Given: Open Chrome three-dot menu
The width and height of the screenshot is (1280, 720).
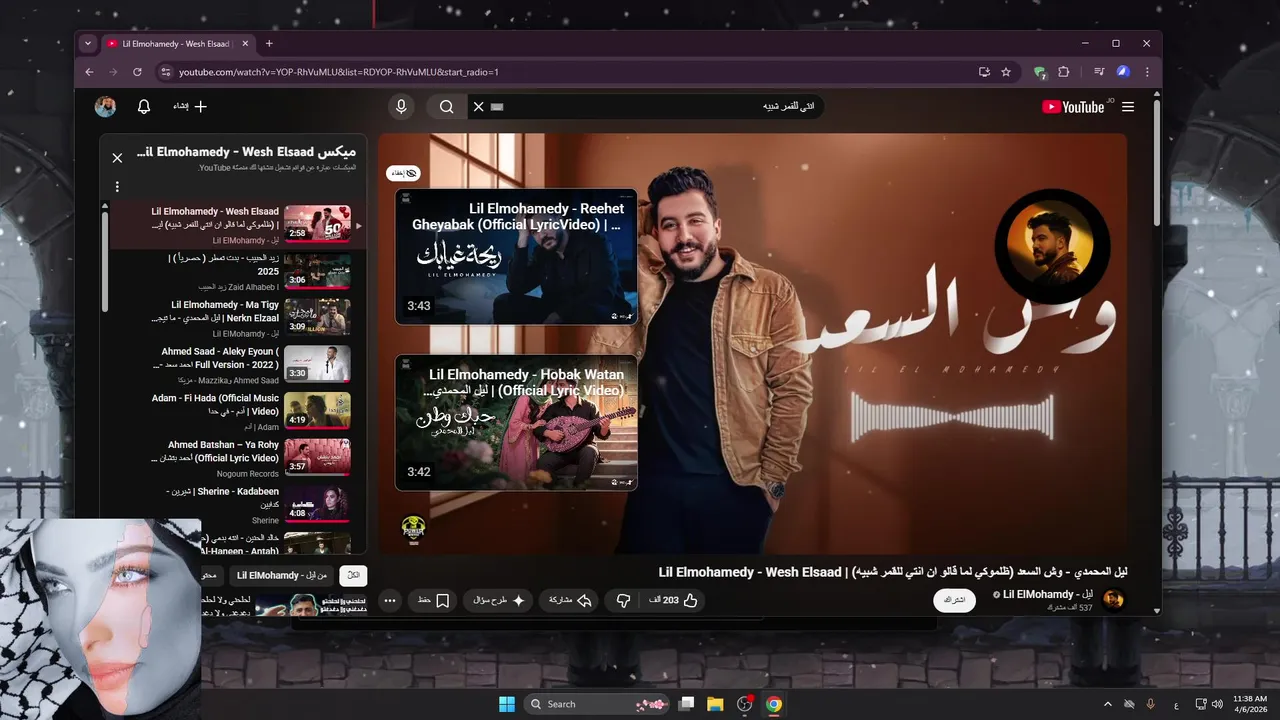Looking at the screenshot, I should [x=1147, y=72].
